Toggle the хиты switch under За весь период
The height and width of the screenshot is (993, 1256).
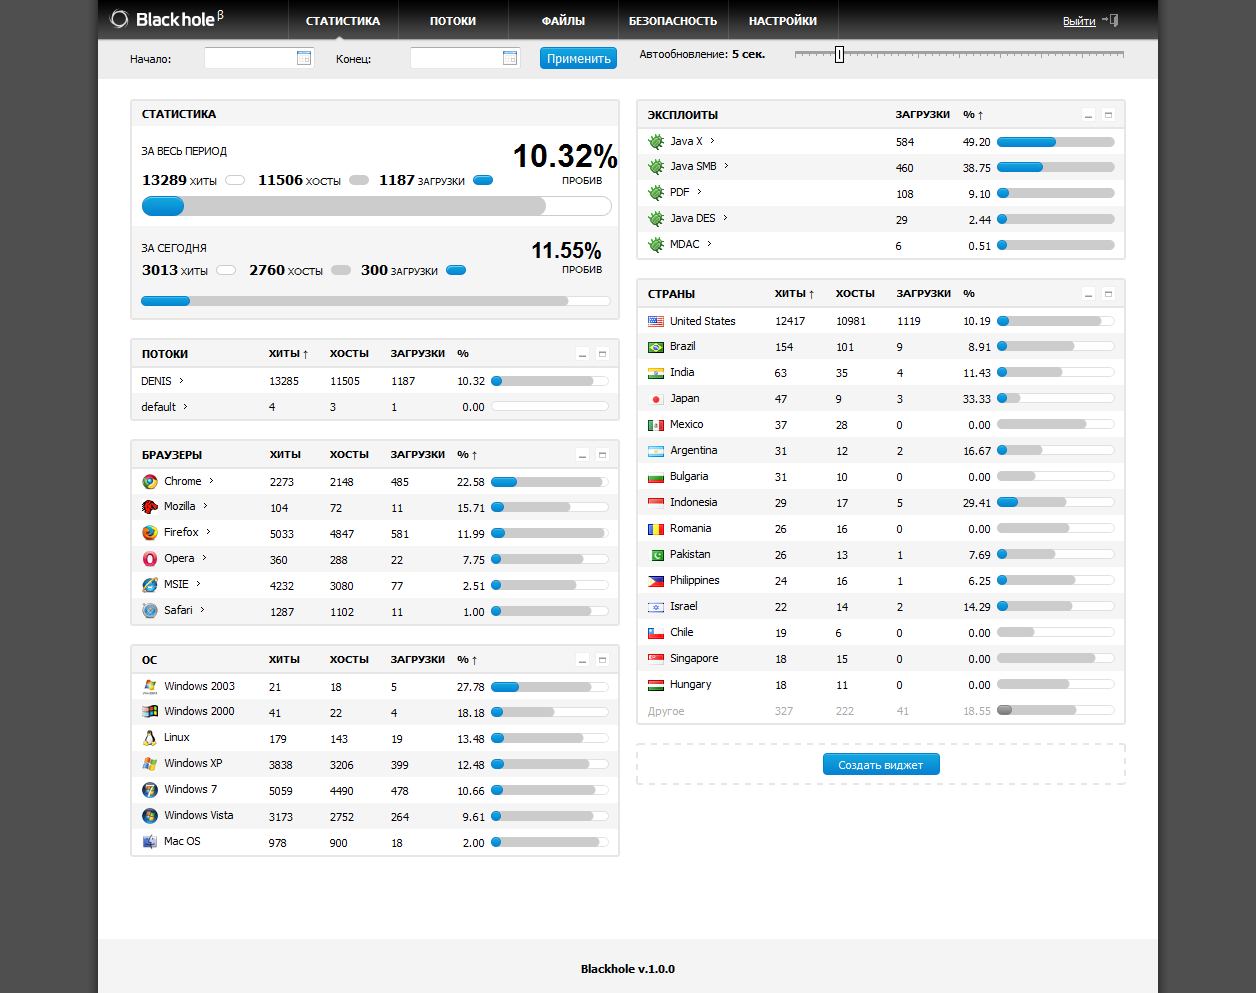click(235, 181)
